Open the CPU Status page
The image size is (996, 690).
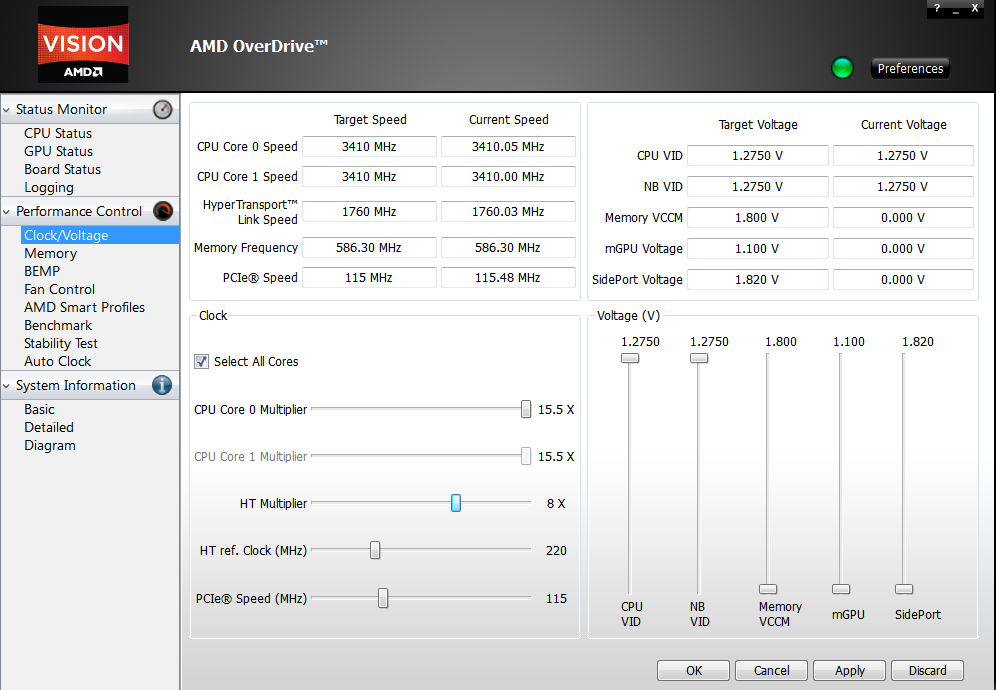58,133
